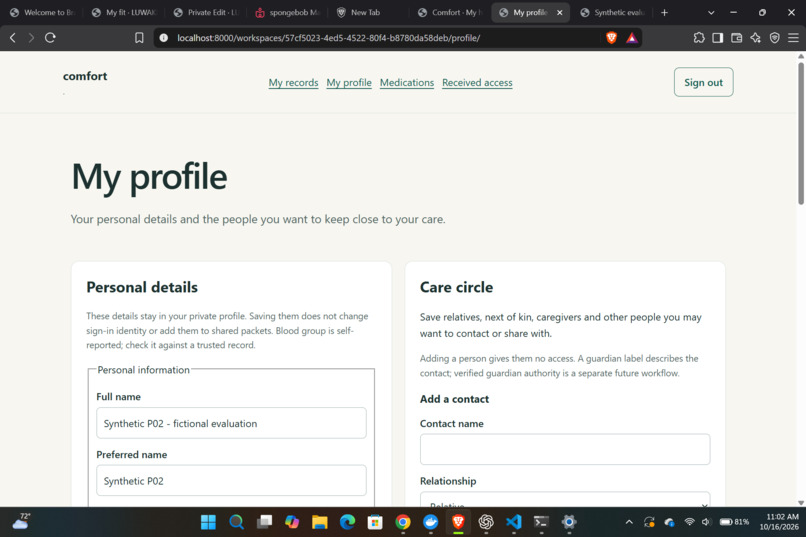Open the Extensions puzzle icon
Image resolution: width=806 pixels, height=537 pixels.
[699, 38]
